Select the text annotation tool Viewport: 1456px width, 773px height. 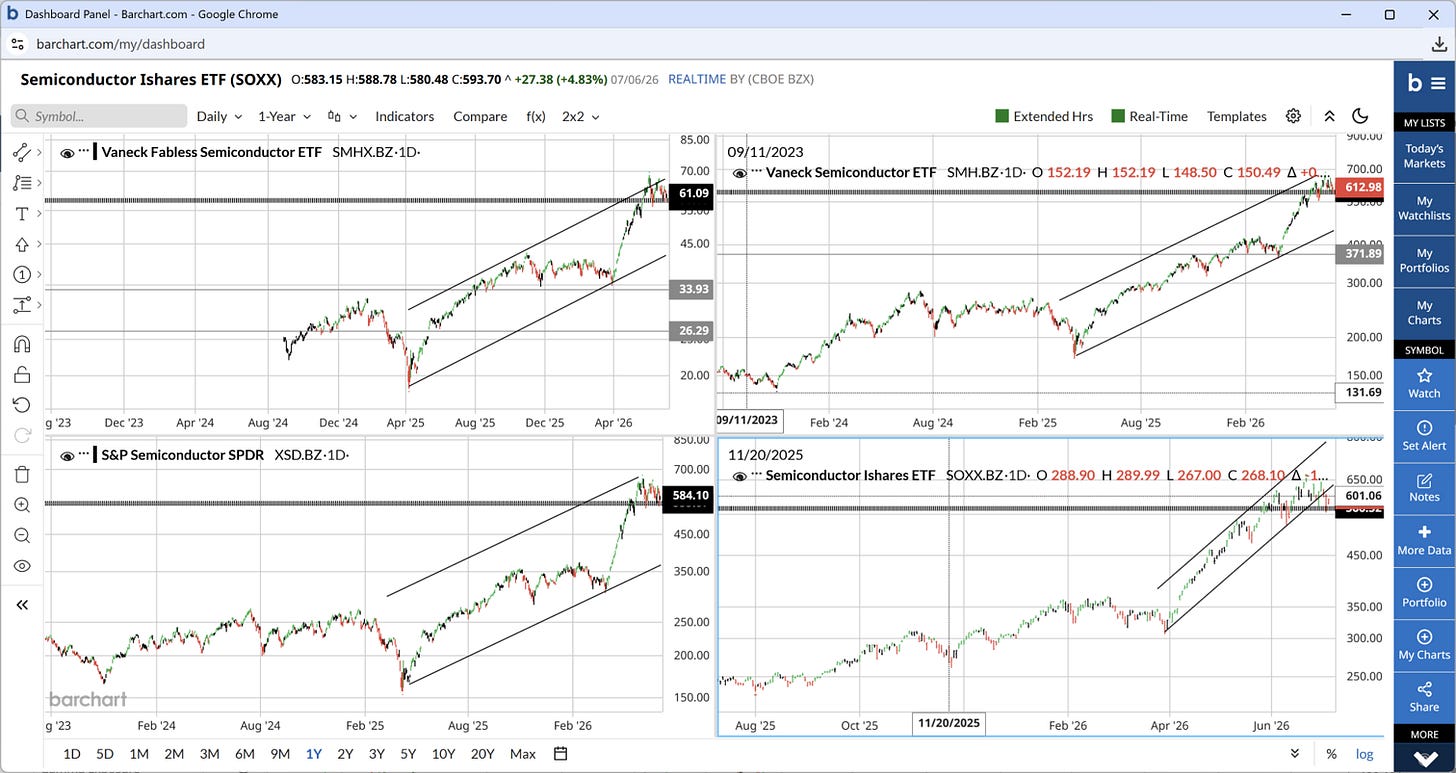coord(21,214)
